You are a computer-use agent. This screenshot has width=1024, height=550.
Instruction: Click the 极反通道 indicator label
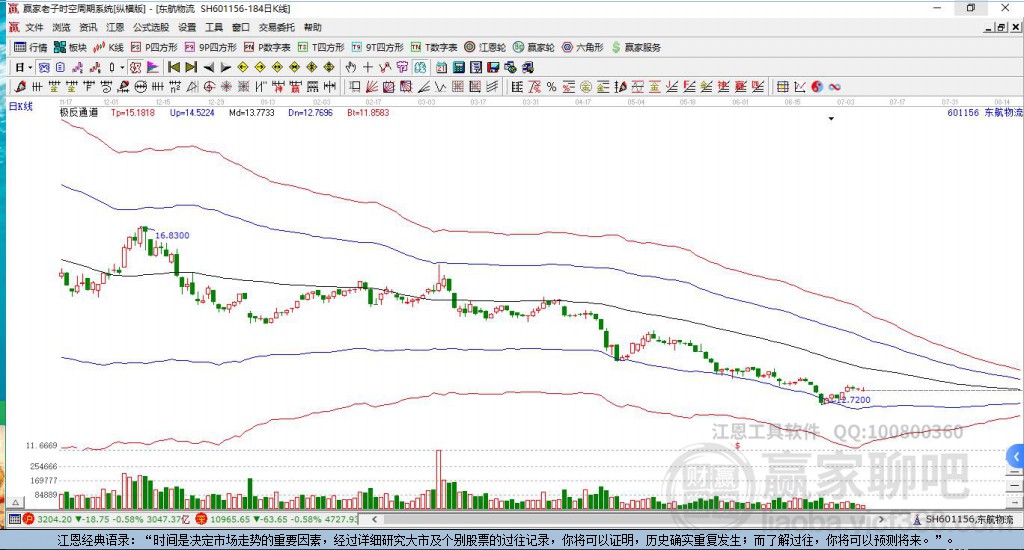(79, 112)
